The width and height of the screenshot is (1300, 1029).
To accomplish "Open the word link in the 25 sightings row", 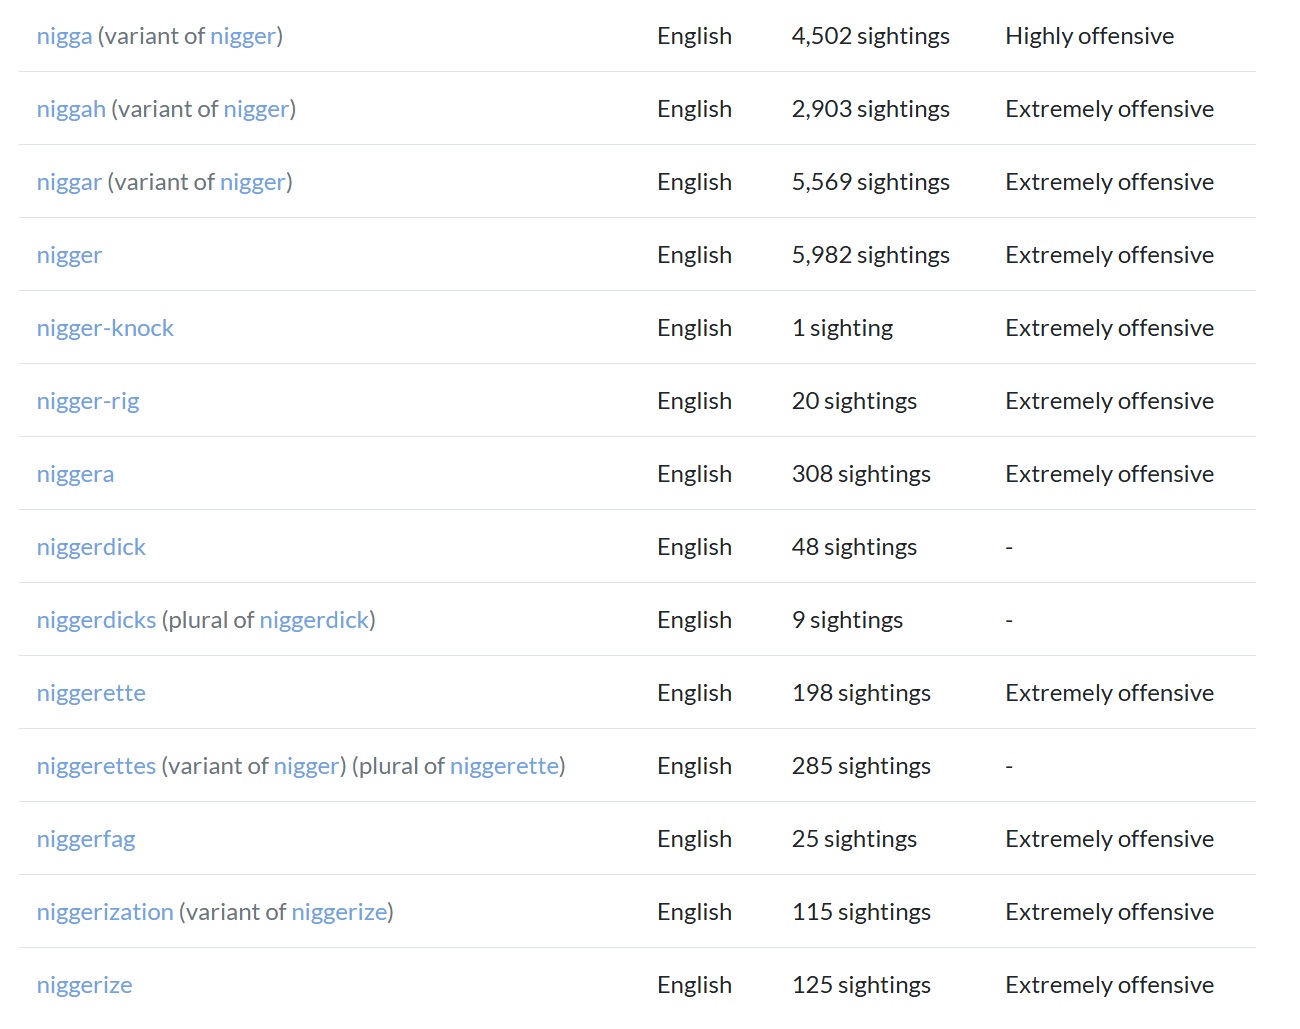I will point(86,840).
